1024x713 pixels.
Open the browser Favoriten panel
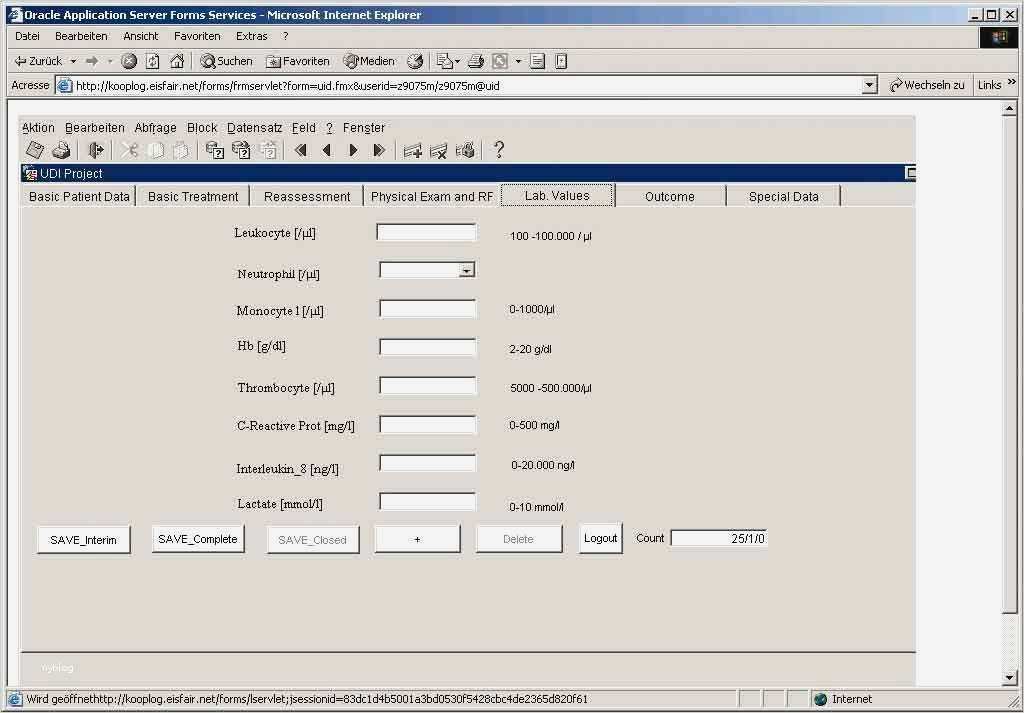tap(298, 61)
